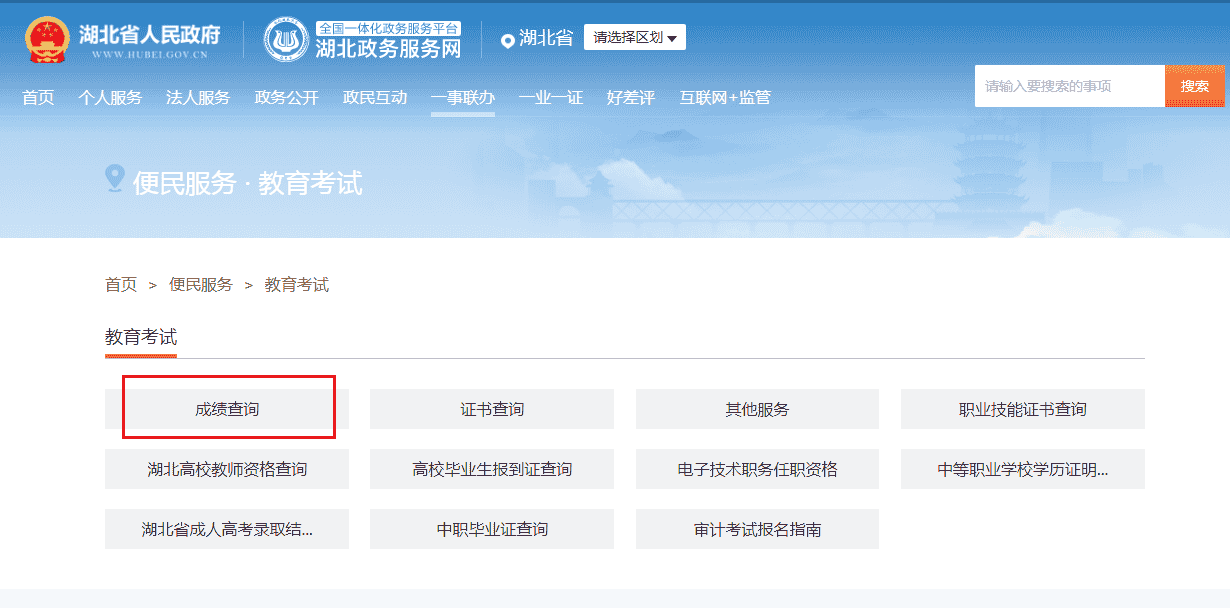Click the 湖北政务服务网 circular logo
The image size is (1230, 608).
pyautogui.click(x=286, y=40)
